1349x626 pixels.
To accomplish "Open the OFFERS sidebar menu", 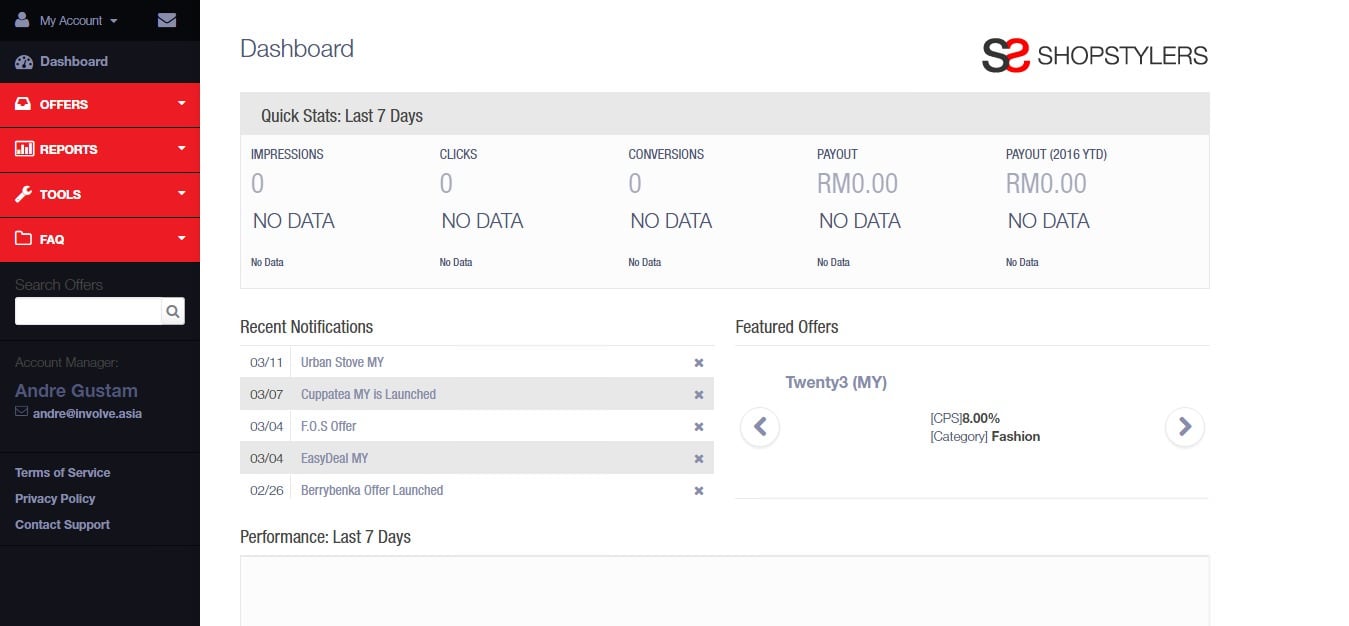I will (100, 104).
